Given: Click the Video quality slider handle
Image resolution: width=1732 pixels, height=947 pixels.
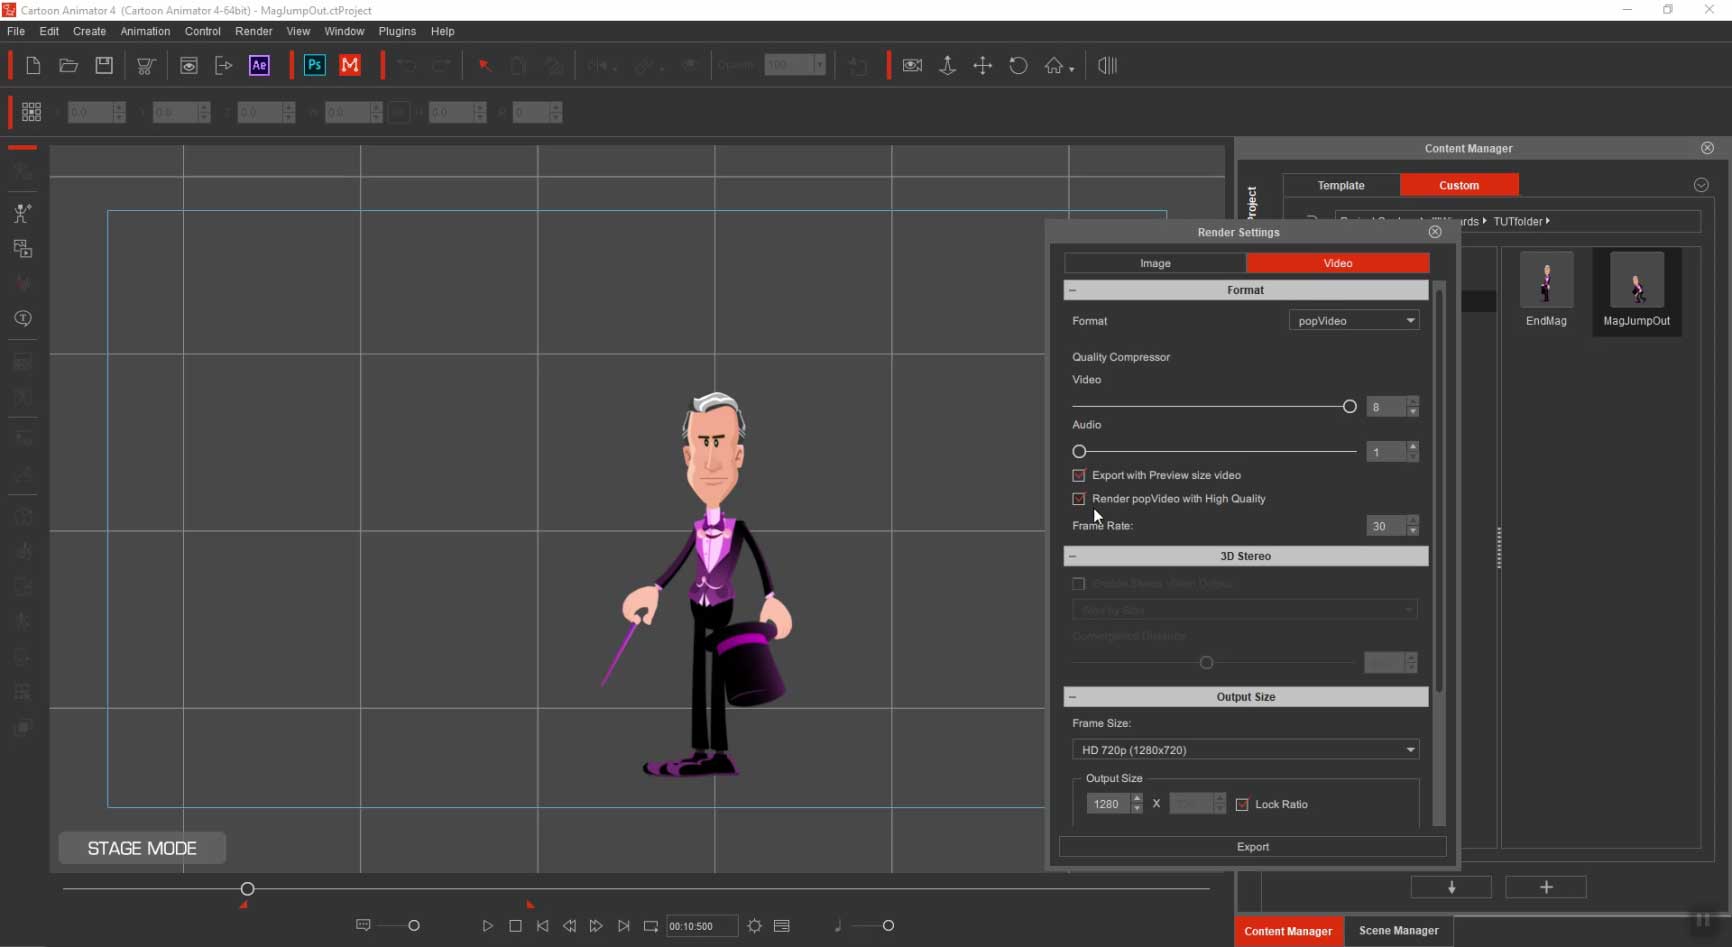Looking at the screenshot, I should pos(1350,407).
